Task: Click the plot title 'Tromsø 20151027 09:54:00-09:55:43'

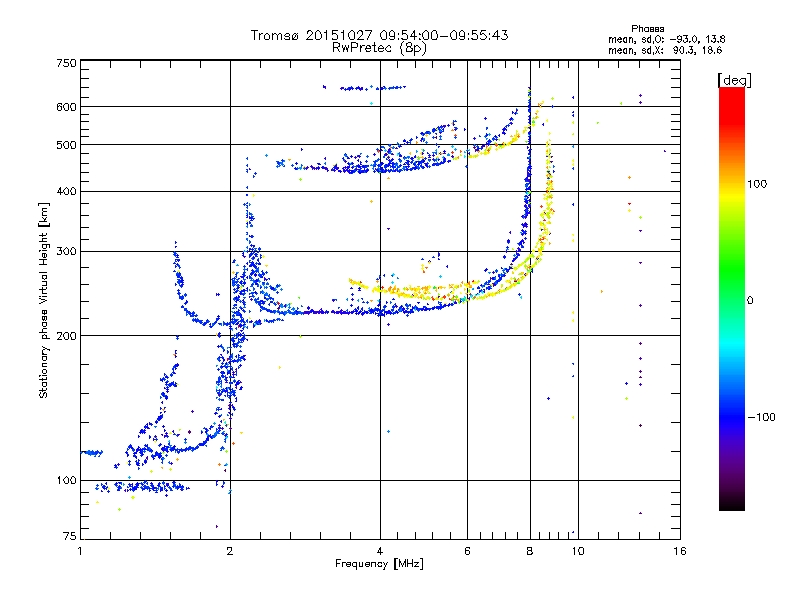Action: (379, 35)
